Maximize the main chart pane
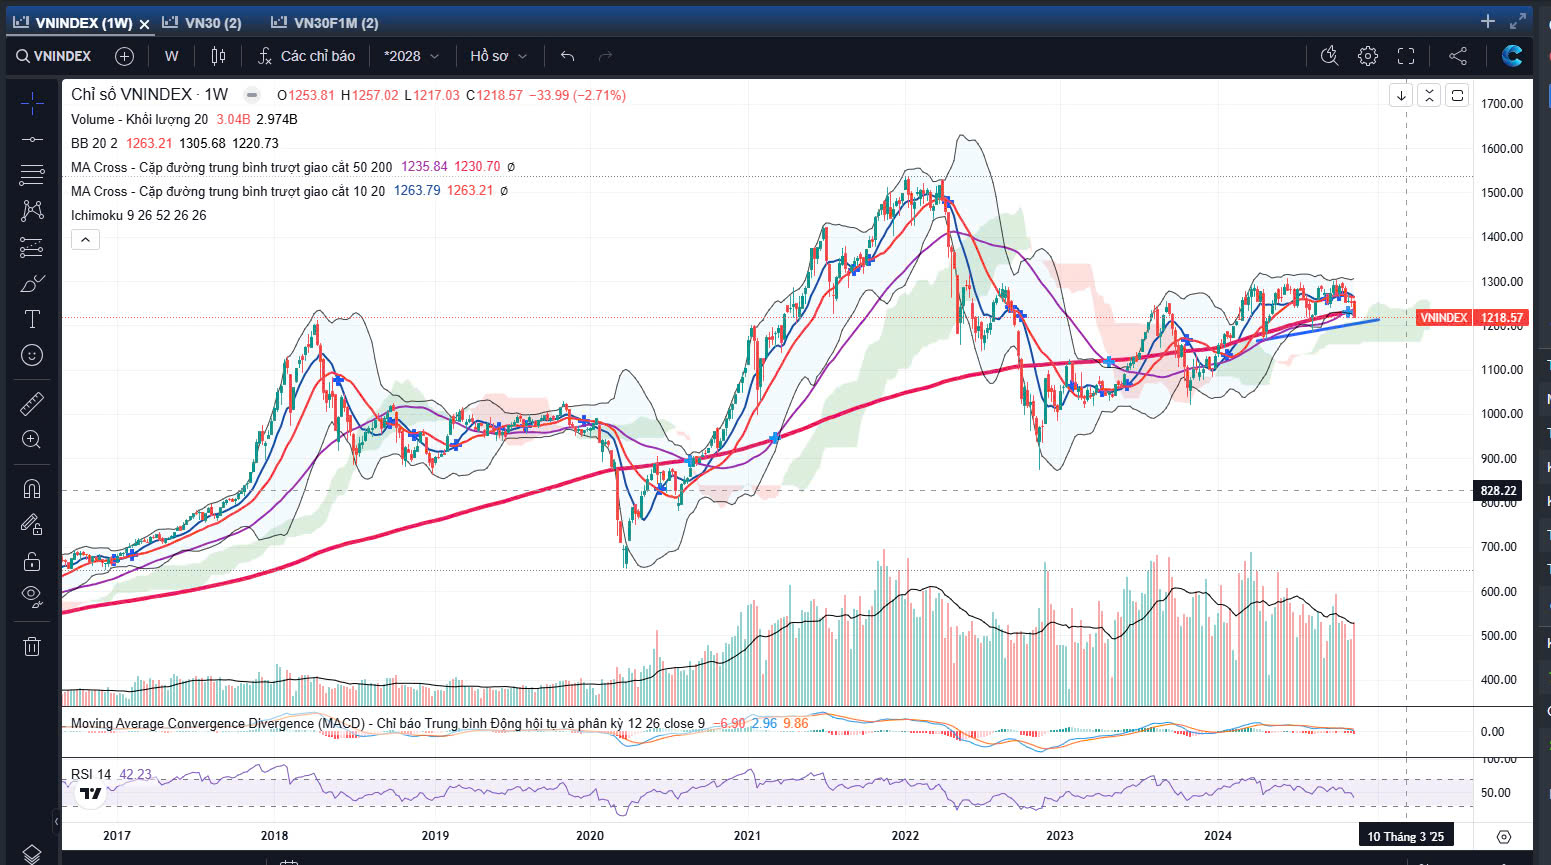 click(1457, 95)
